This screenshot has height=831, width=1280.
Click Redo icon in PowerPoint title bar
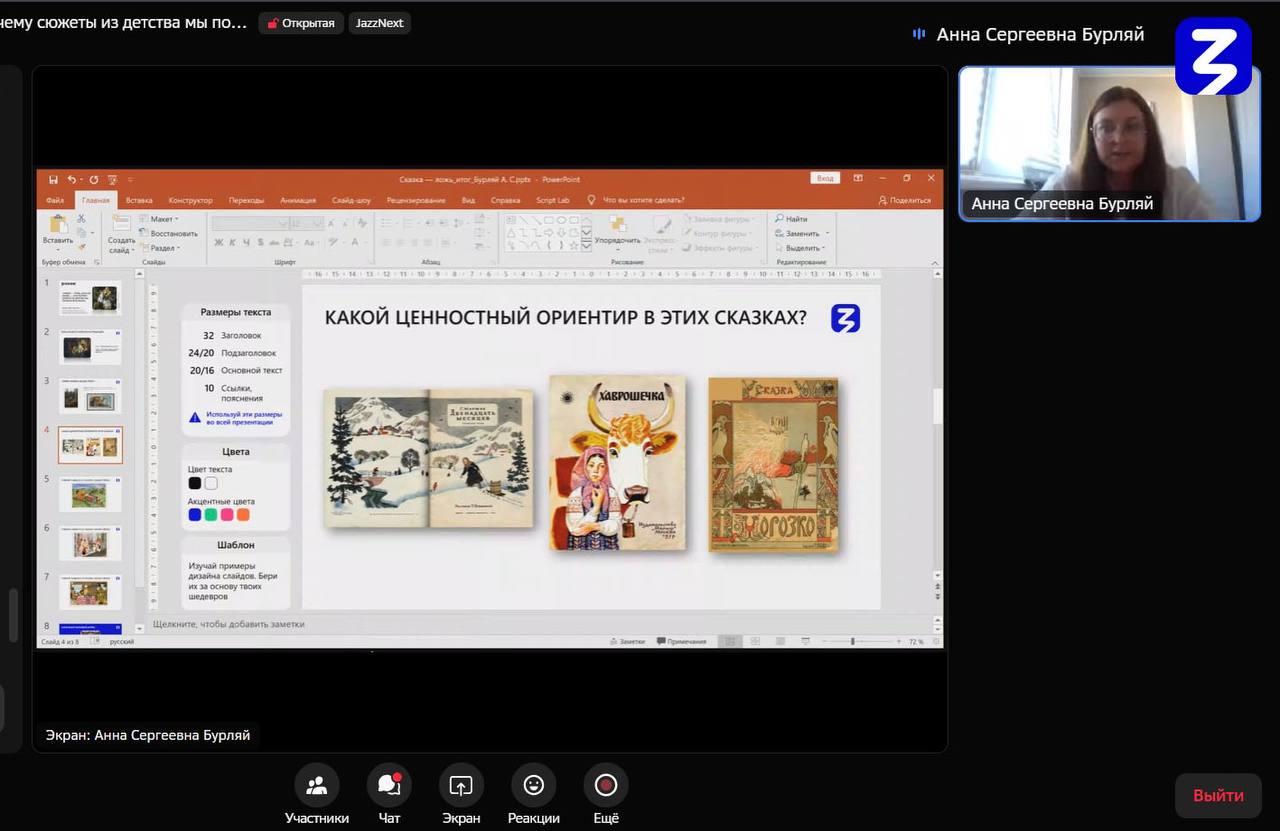pyautogui.click(x=93, y=179)
